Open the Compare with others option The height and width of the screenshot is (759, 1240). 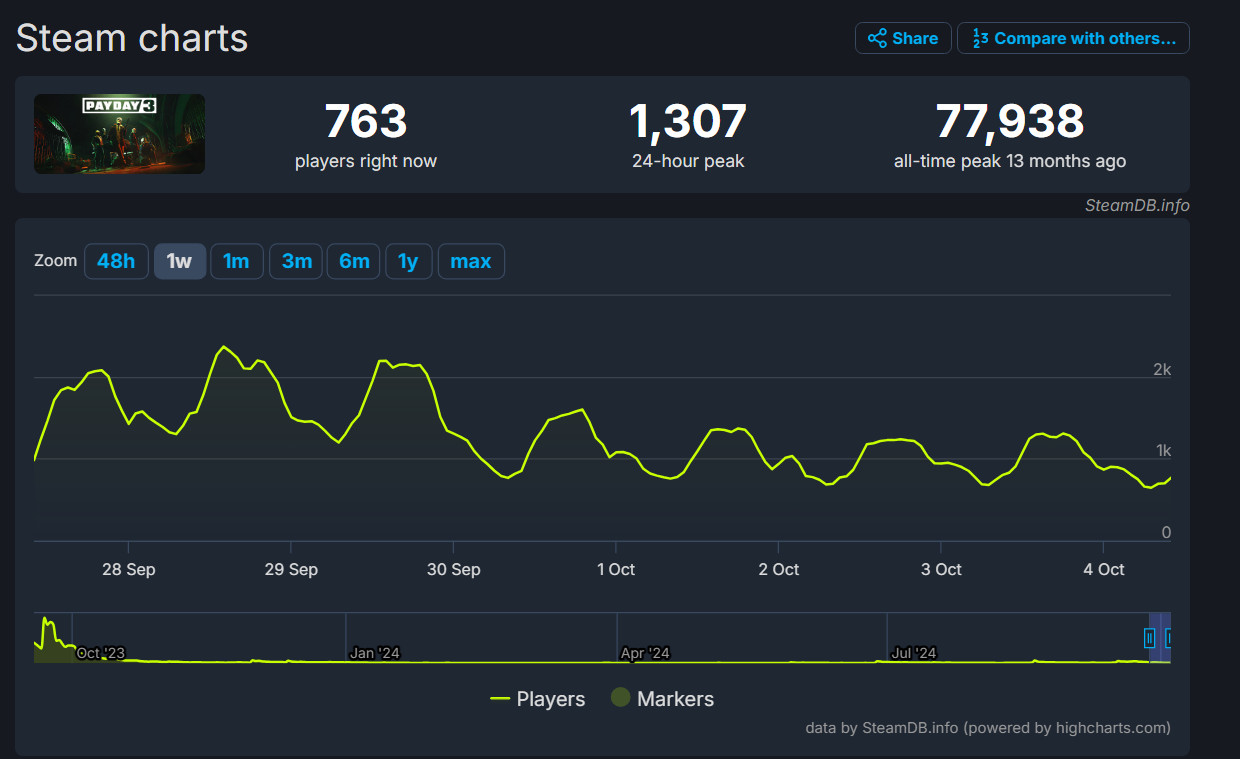[x=1084, y=38]
